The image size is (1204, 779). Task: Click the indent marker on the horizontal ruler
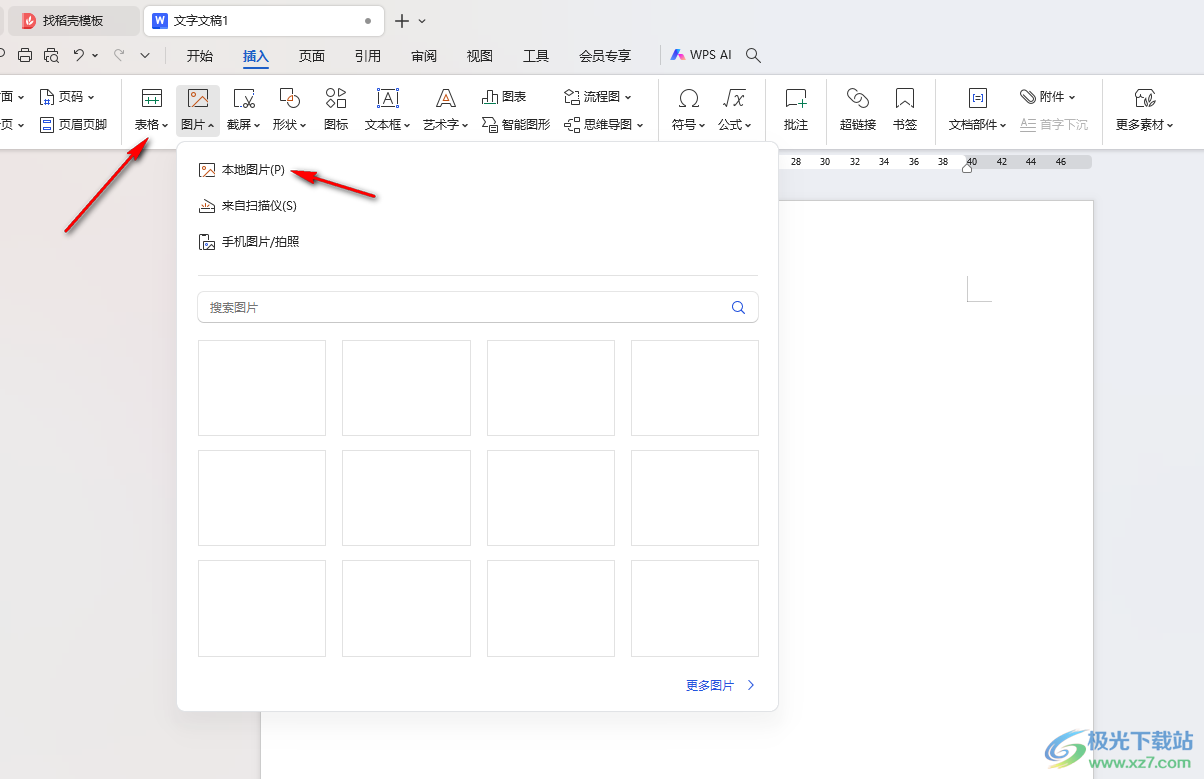pyautogui.click(x=966, y=167)
